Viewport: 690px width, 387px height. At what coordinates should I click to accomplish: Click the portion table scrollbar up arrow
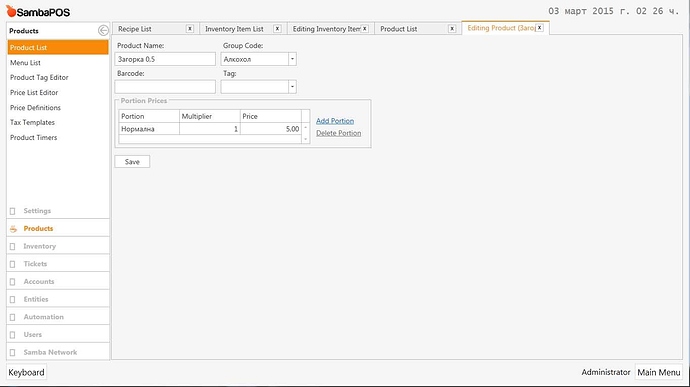[x=305, y=127]
